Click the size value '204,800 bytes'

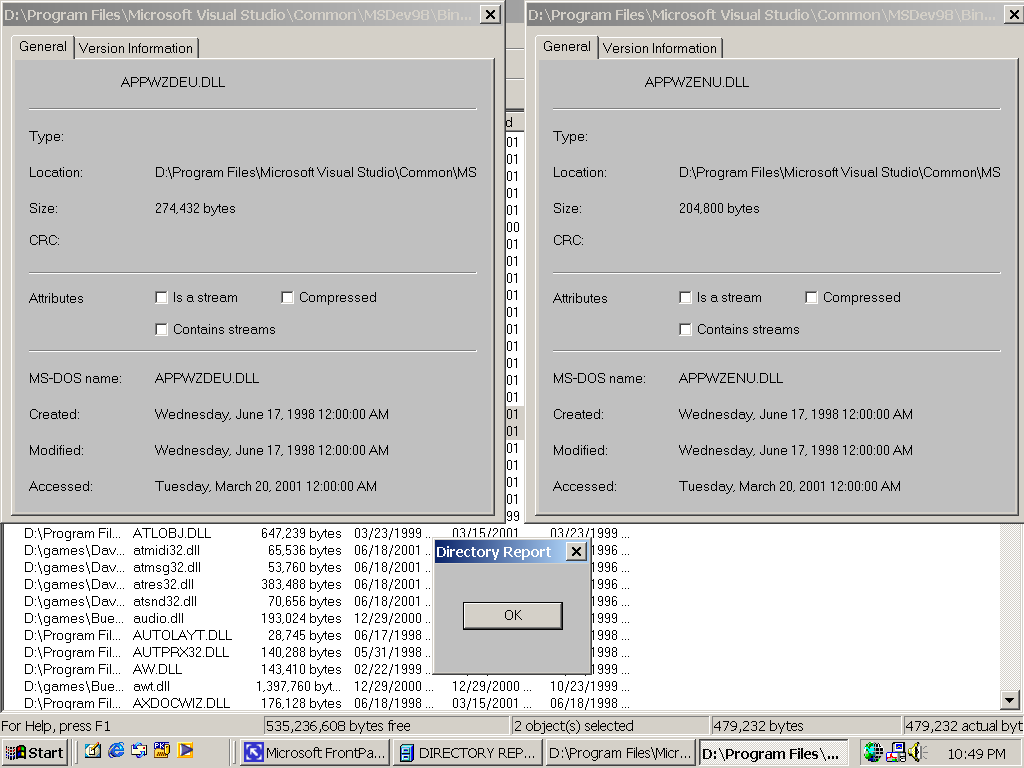[719, 208]
